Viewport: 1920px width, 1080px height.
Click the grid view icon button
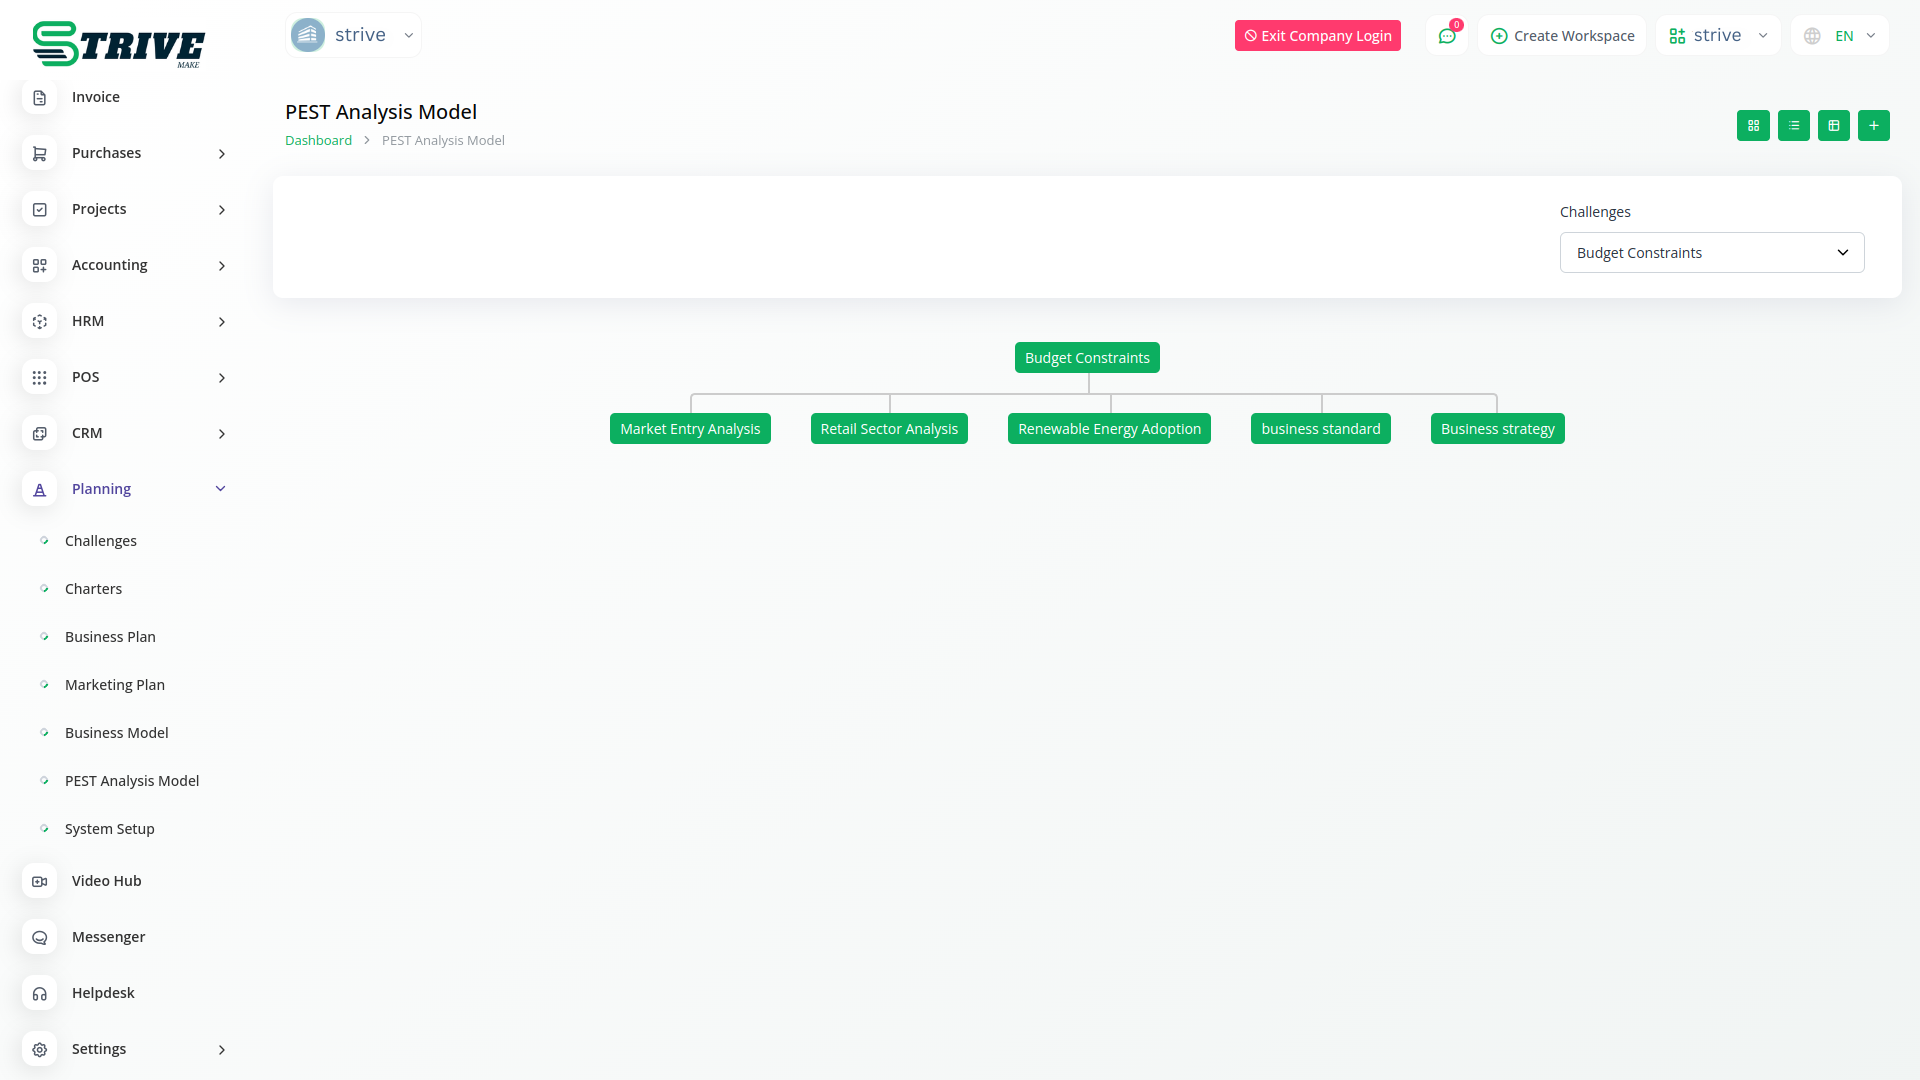coord(1753,125)
